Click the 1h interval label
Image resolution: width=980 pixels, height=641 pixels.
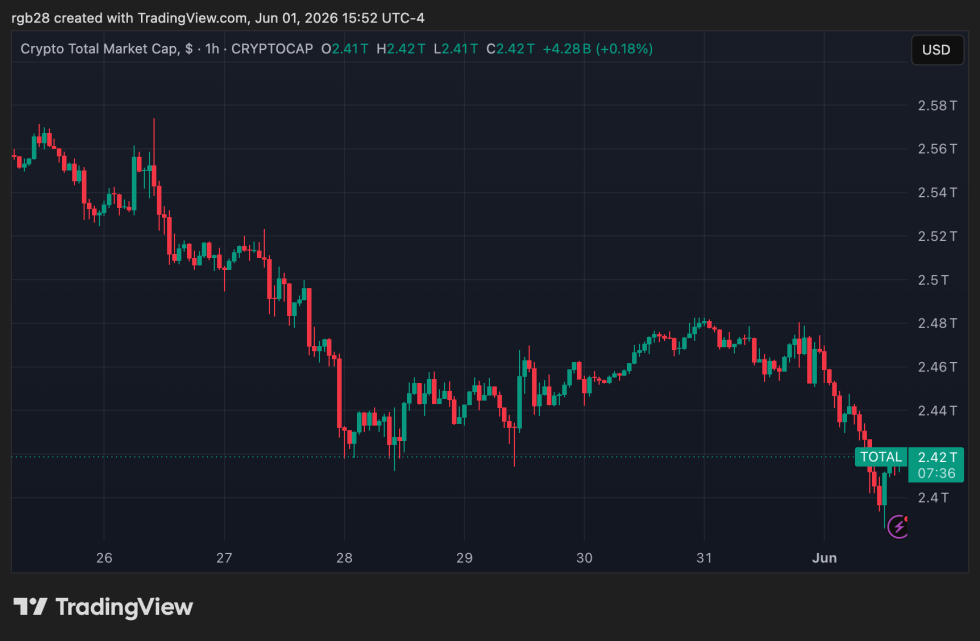(212, 49)
